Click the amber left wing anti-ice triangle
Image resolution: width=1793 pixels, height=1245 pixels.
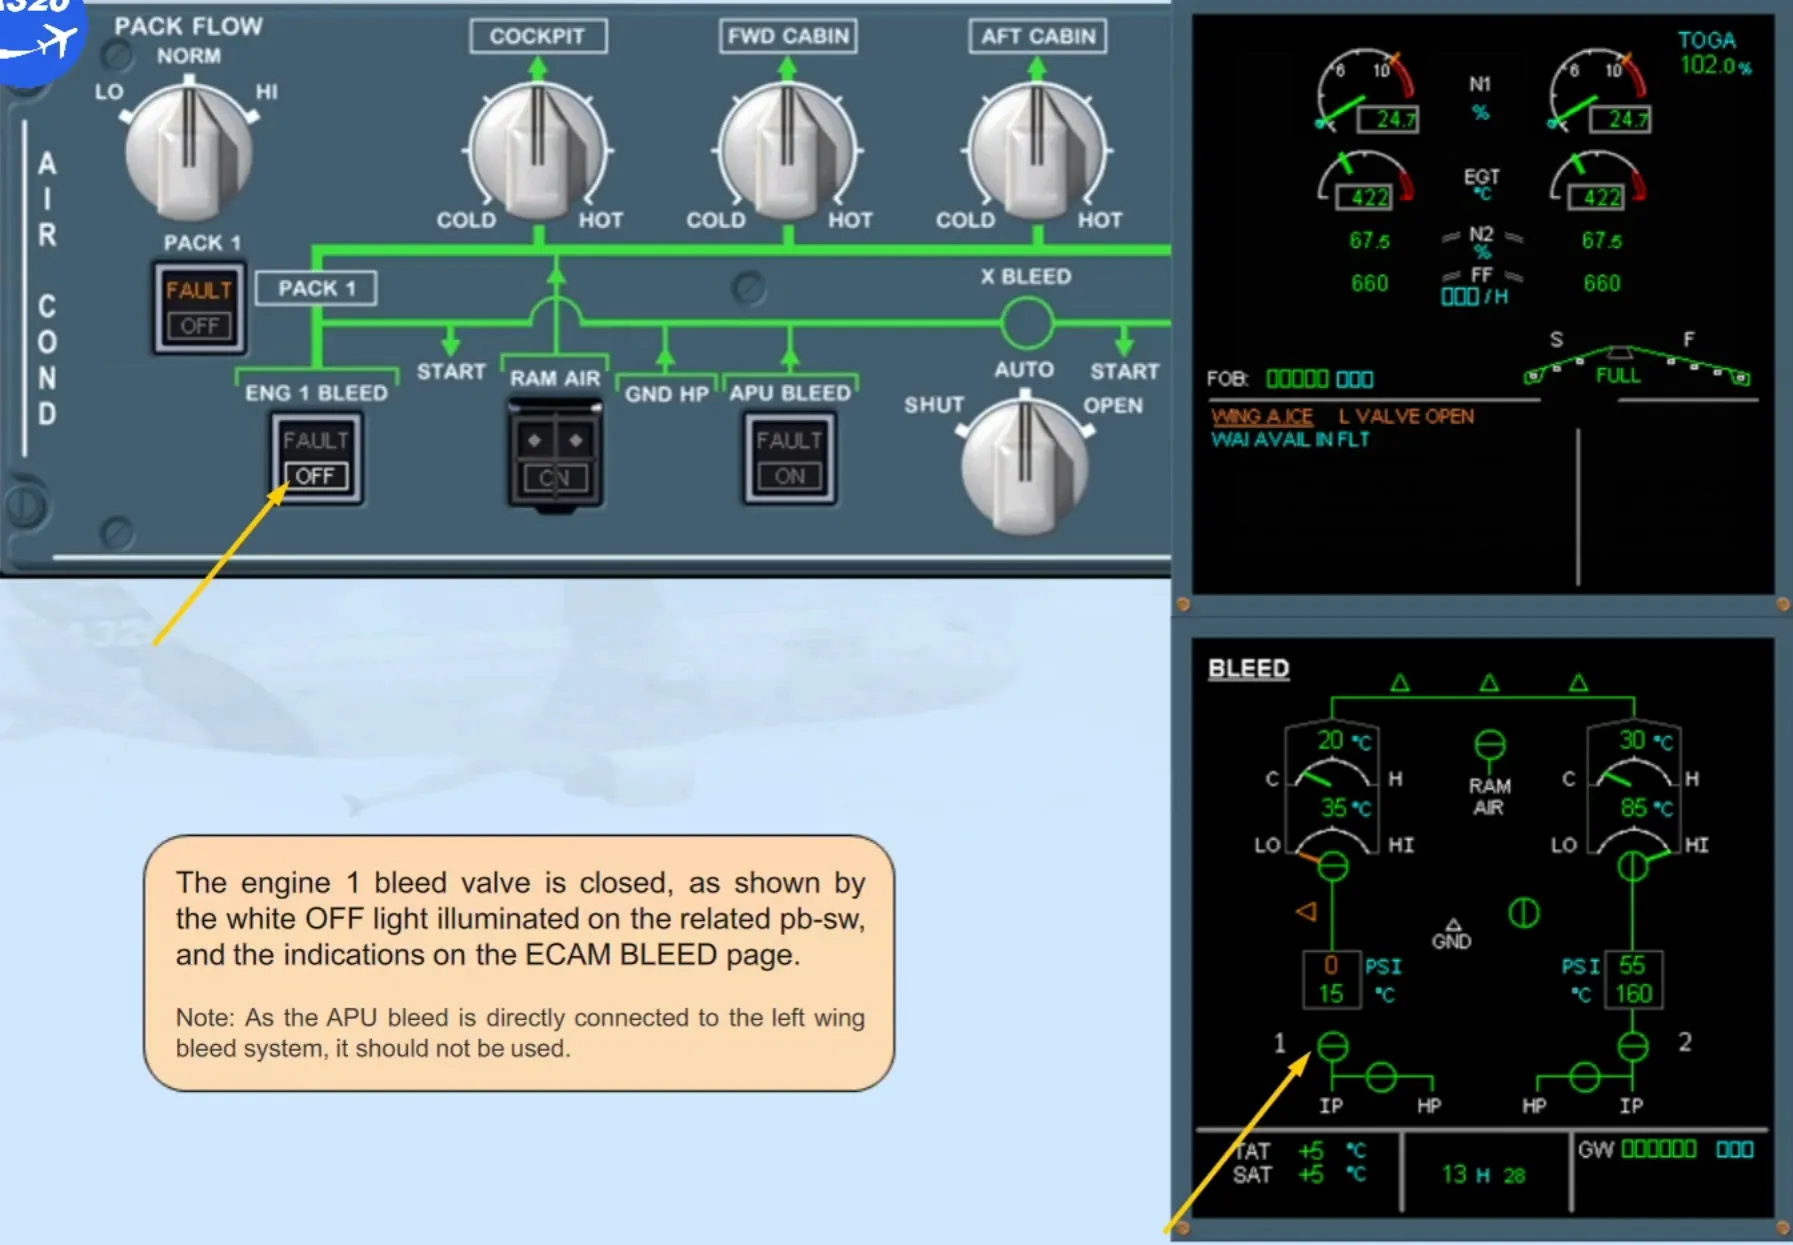[x=1306, y=911]
